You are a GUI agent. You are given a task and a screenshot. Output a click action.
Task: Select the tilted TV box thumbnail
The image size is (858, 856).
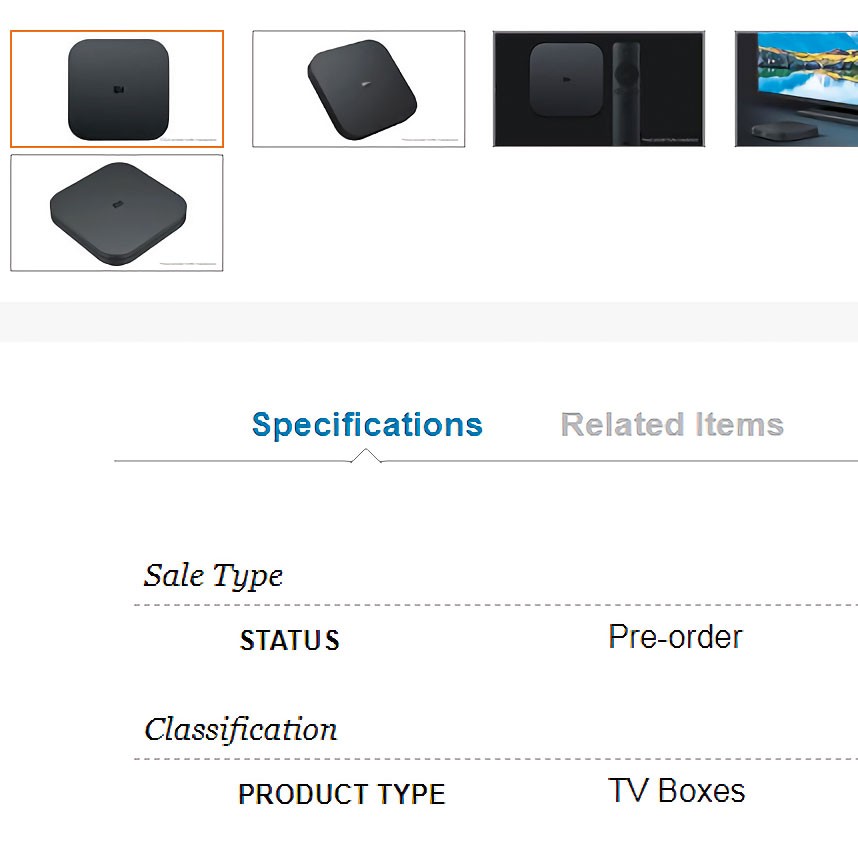358,89
